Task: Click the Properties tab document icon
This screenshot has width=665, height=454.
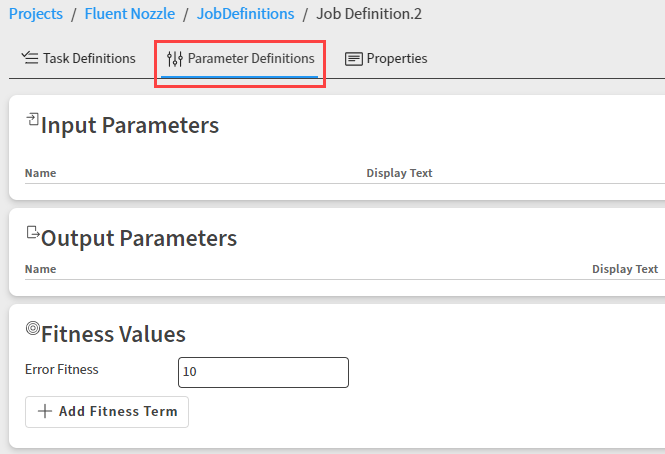Action: pos(354,59)
